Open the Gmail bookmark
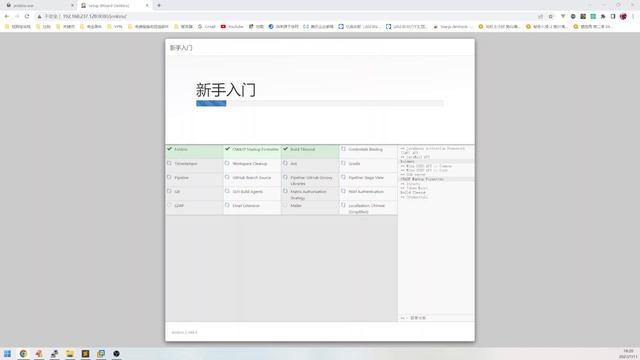The width and height of the screenshot is (640, 360). click(x=207, y=27)
